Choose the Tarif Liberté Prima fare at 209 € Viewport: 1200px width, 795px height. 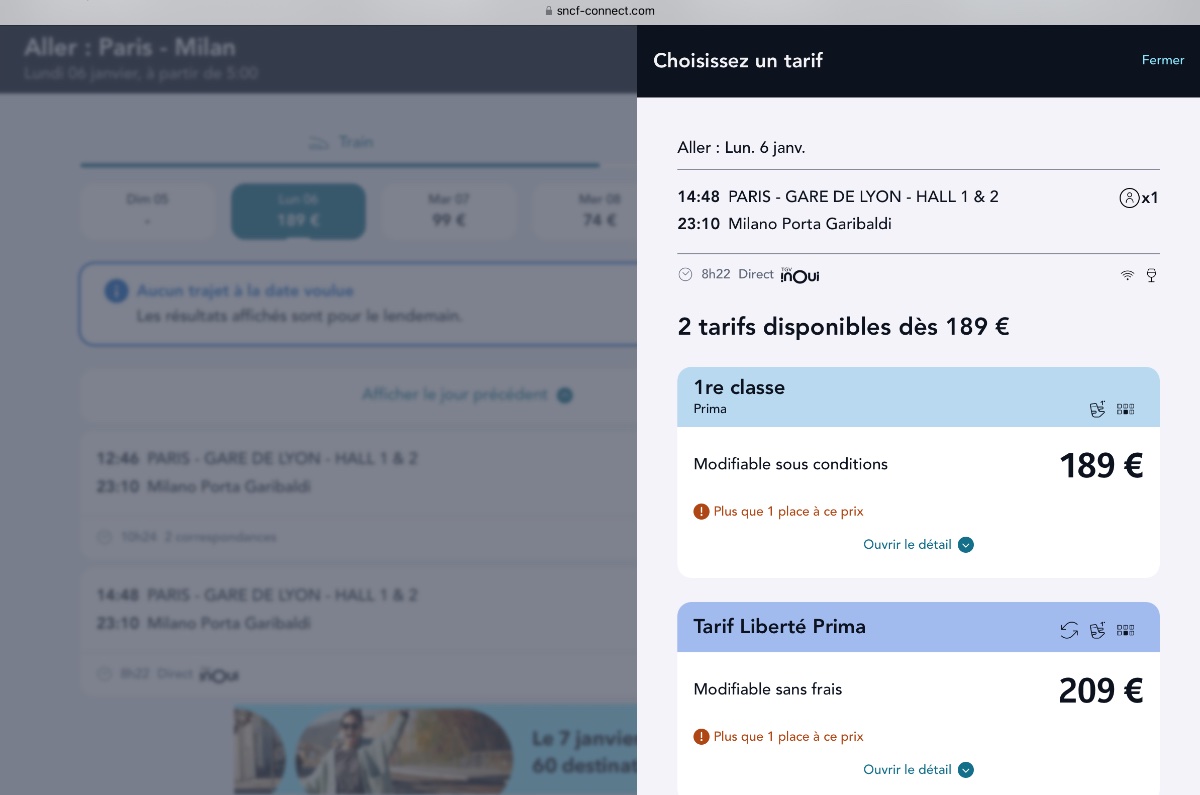click(918, 690)
